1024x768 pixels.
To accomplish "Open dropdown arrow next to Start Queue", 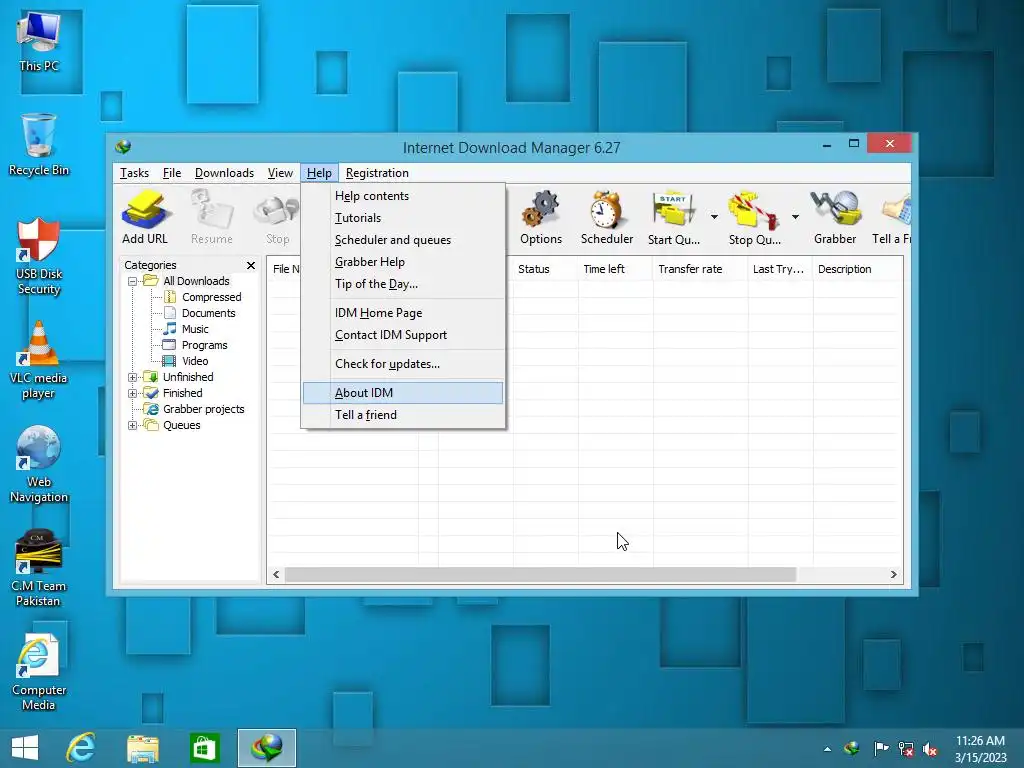I will (714, 217).
